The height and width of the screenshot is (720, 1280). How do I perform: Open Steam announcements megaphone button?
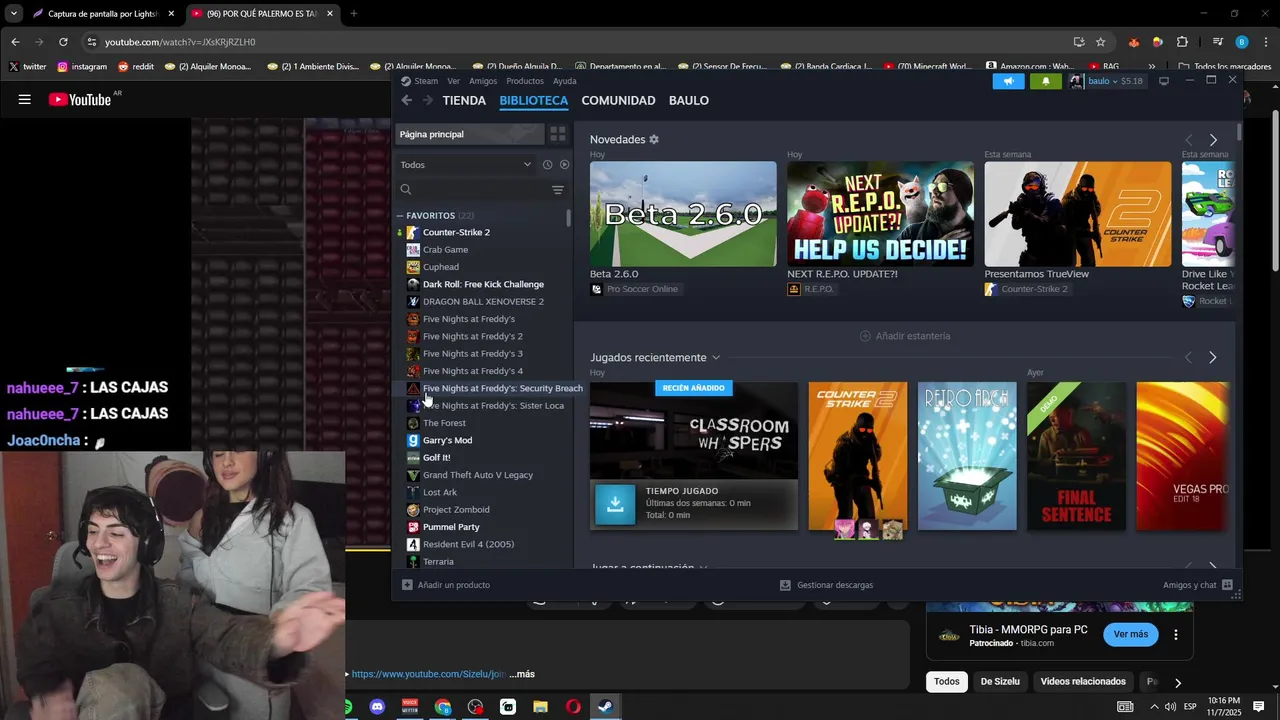pos(1008,81)
